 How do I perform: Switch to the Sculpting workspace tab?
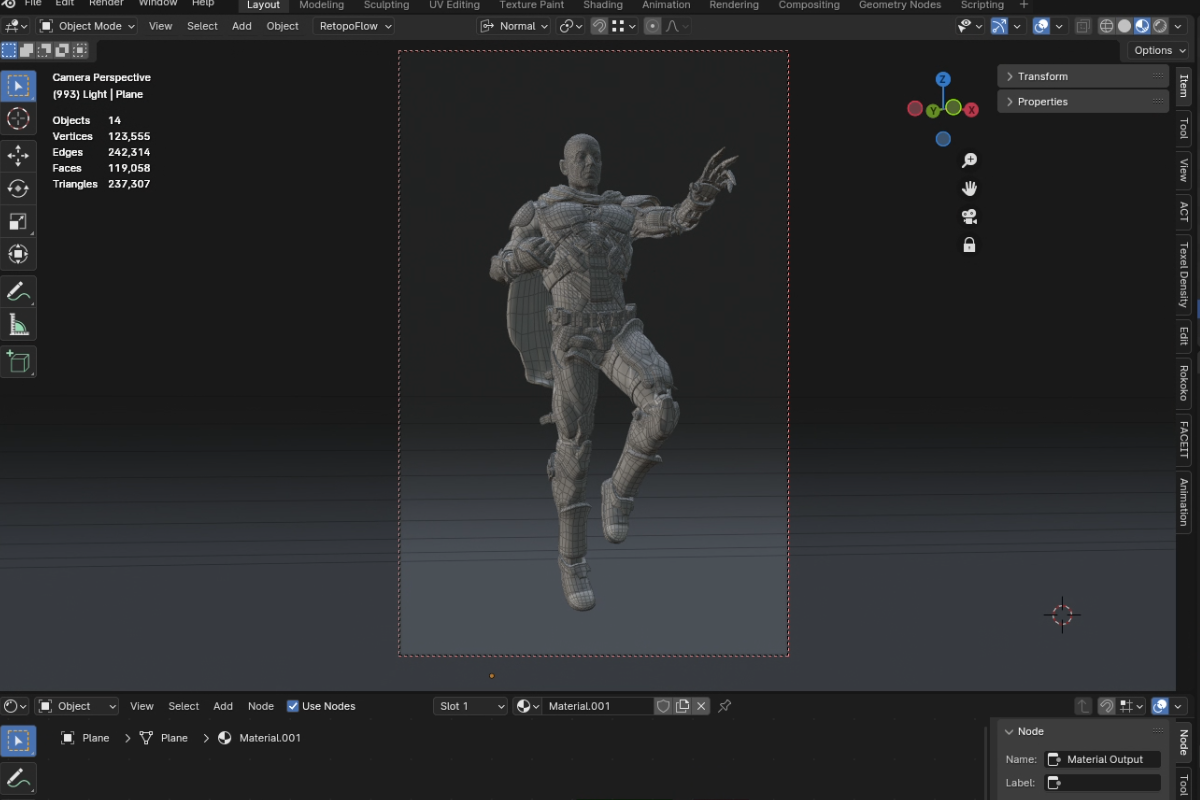point(386,5)
